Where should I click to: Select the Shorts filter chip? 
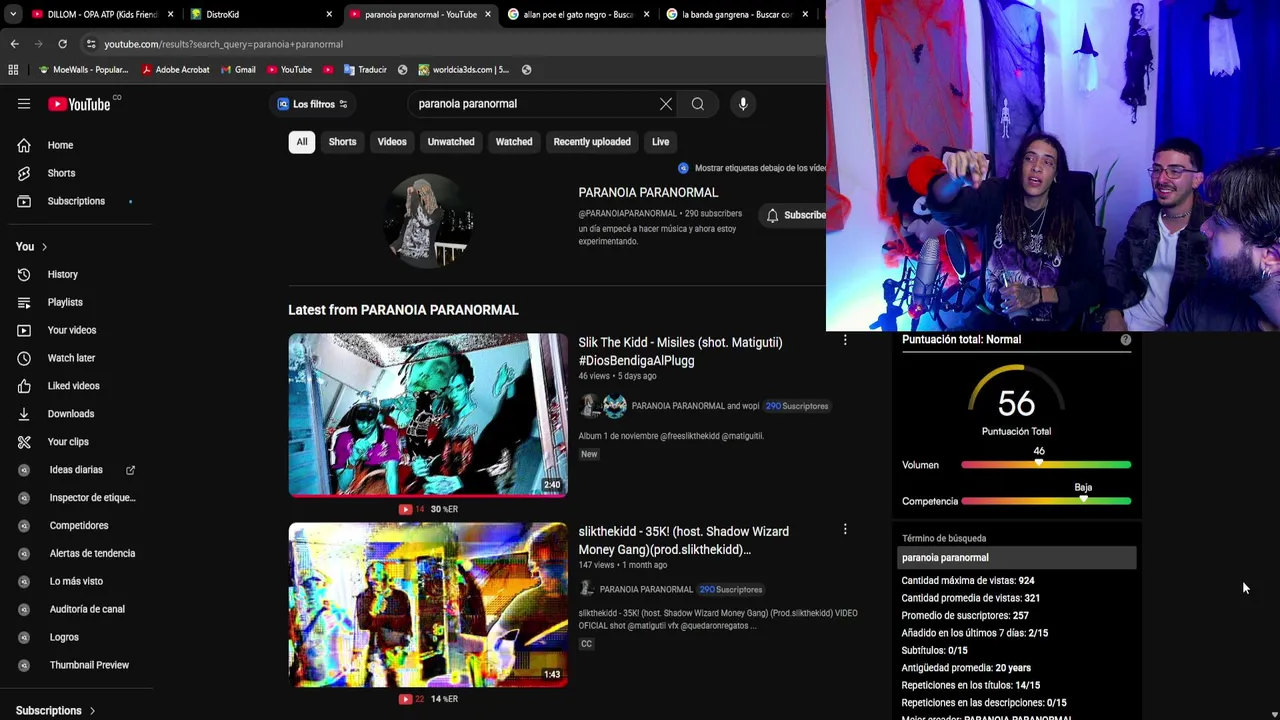pos(342,142)
